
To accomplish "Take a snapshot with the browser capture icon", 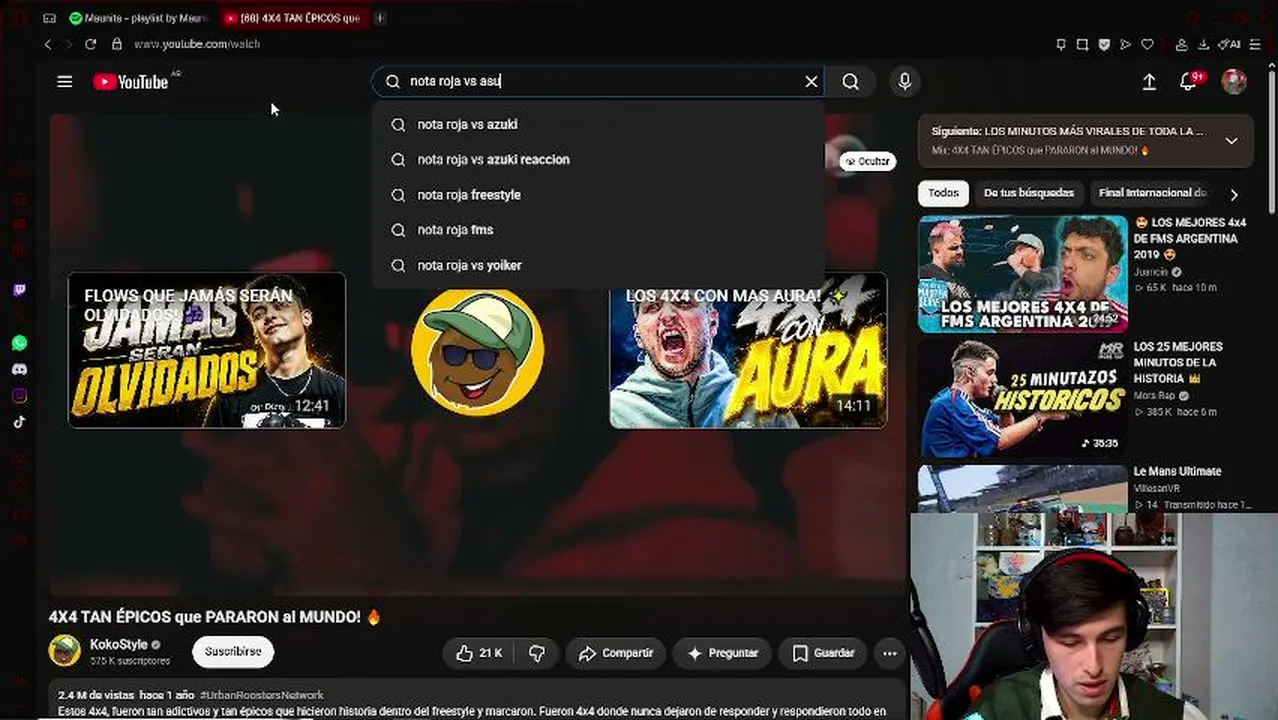I will [x=1082, y=44].
